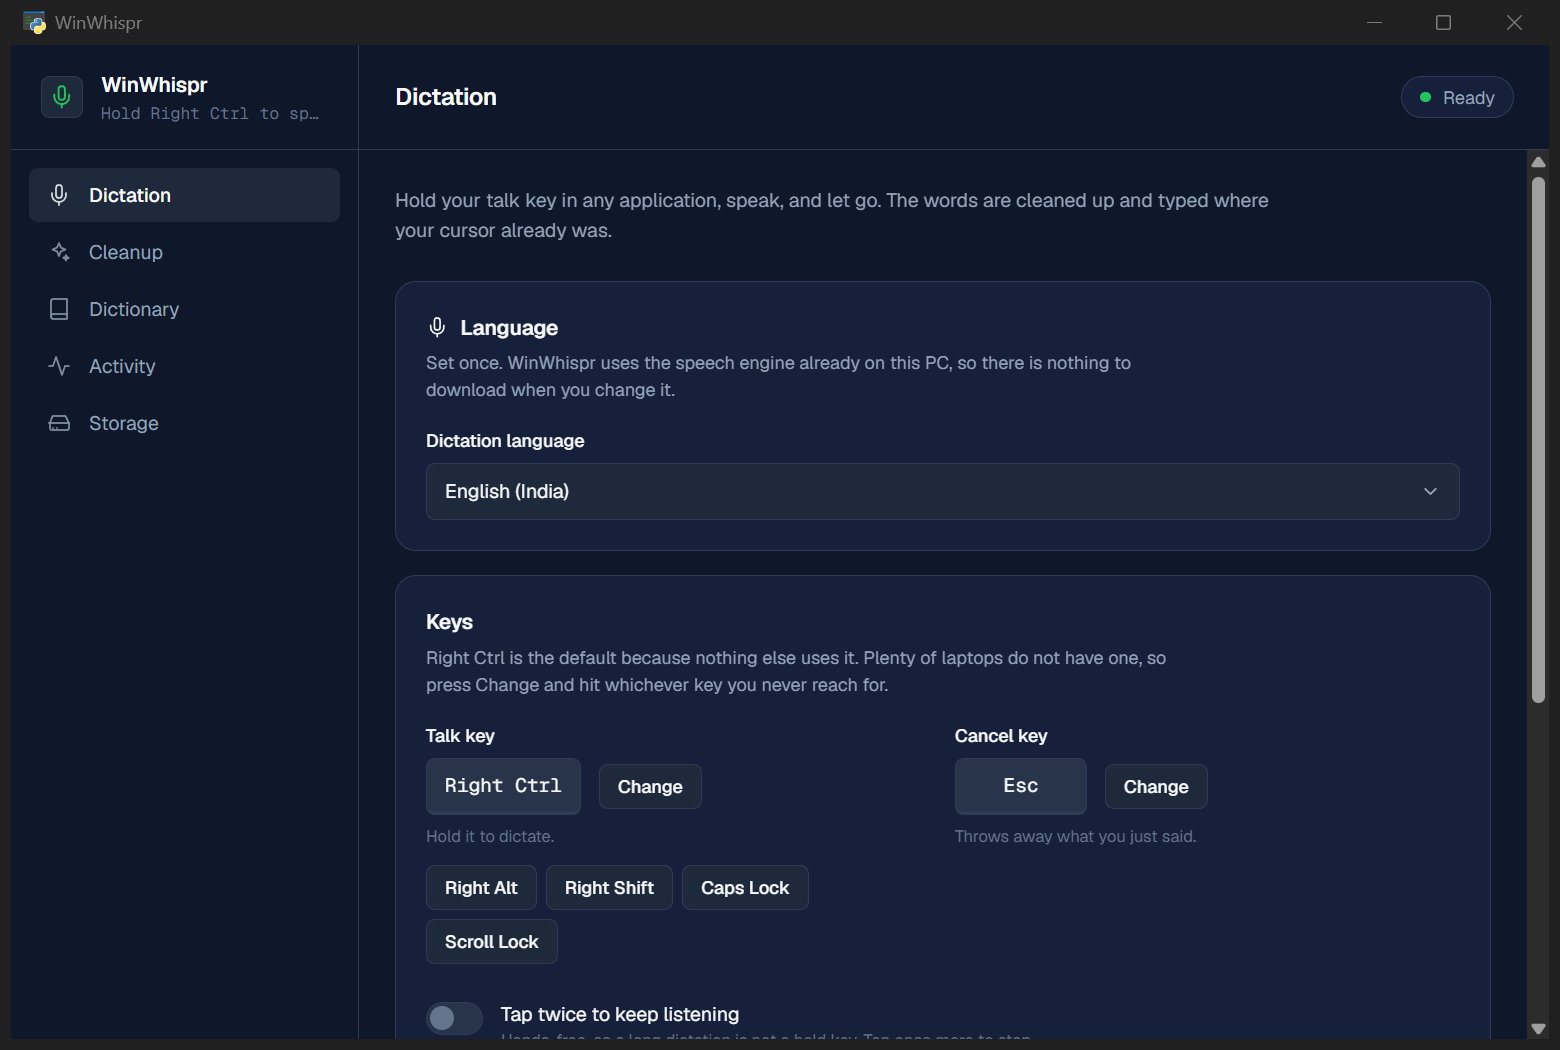Choose Scroll Lock as talk key

click(x=491, y=941)
